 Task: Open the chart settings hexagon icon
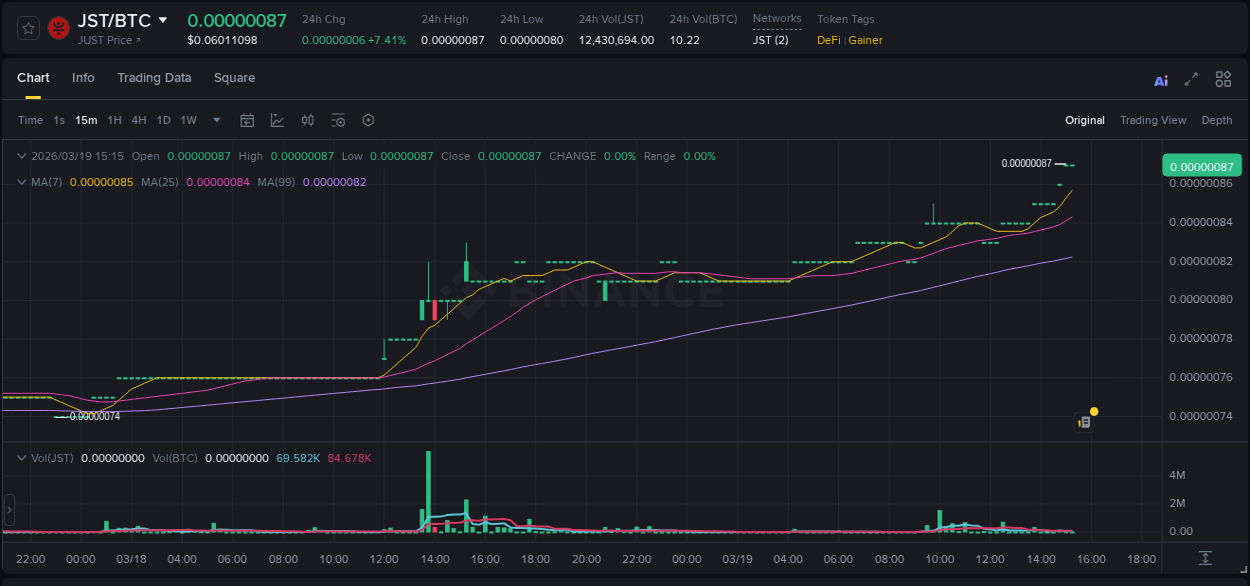click(x=368, y=120)
